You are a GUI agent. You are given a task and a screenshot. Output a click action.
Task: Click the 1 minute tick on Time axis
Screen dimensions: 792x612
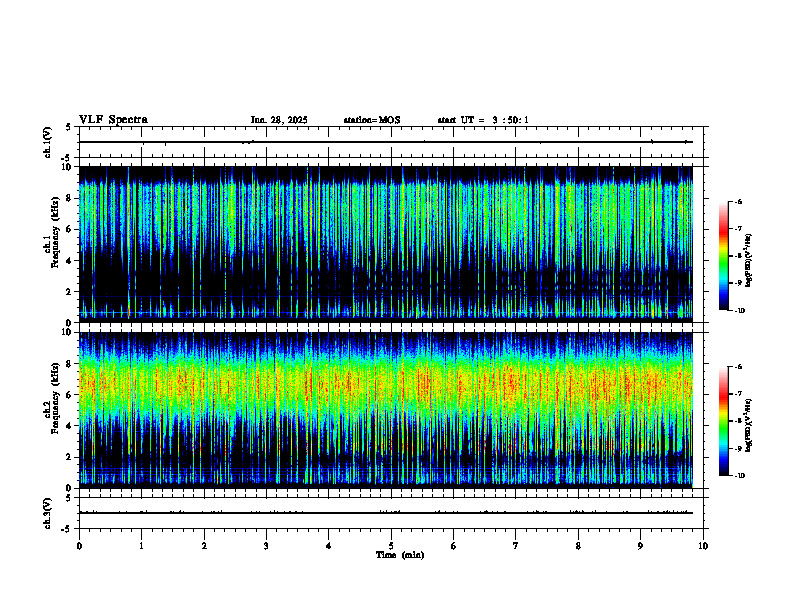(x=141, y=546)
